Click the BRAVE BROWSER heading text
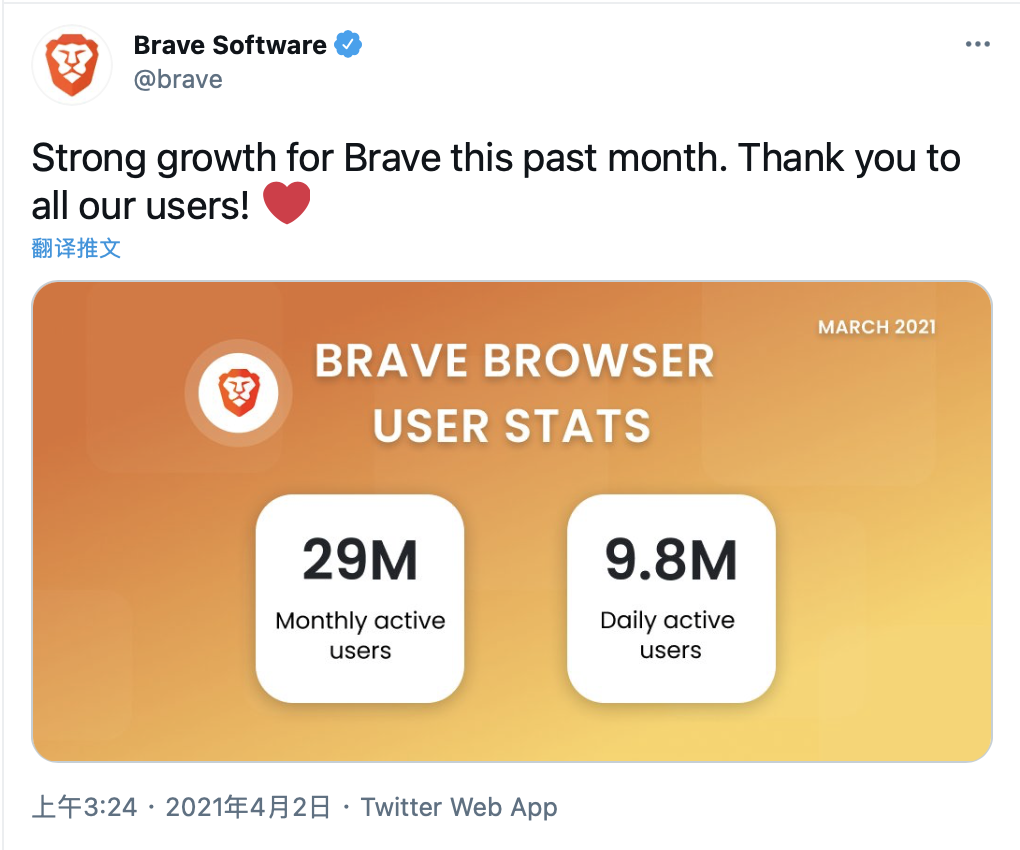The image size is (1020, 850). 515,360
